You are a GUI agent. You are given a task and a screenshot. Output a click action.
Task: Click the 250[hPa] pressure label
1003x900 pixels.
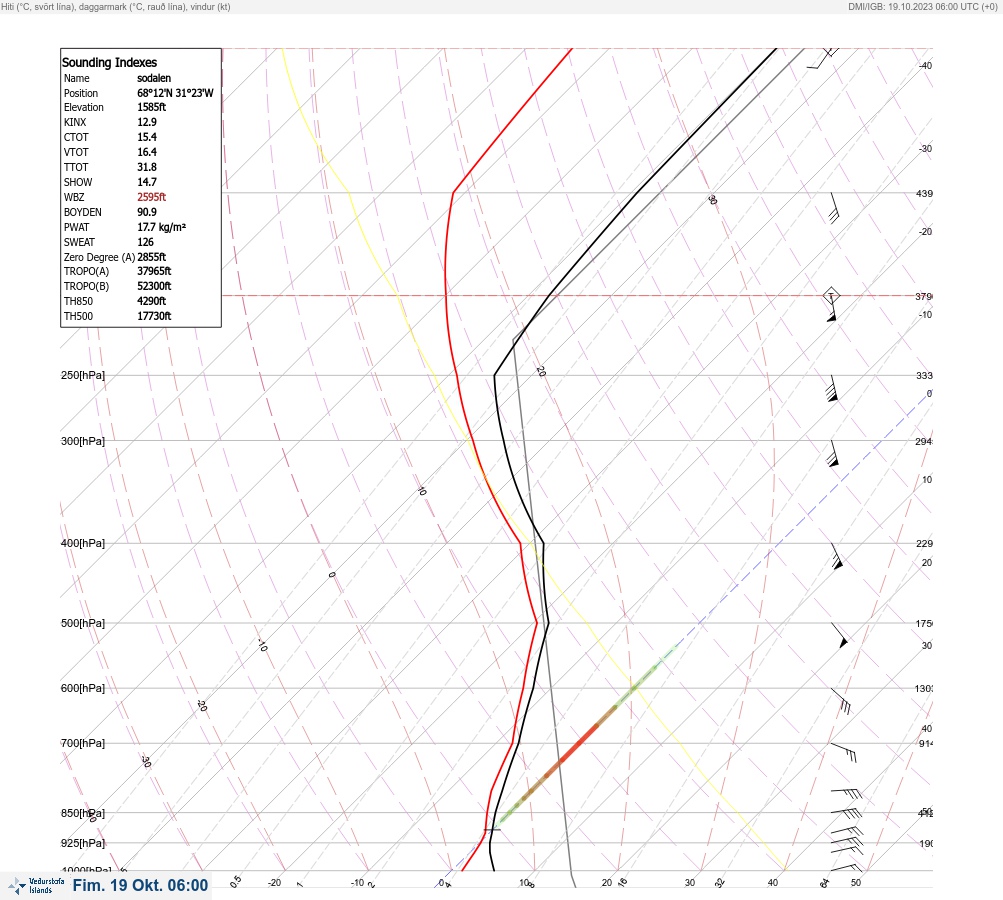pos(83,375)
